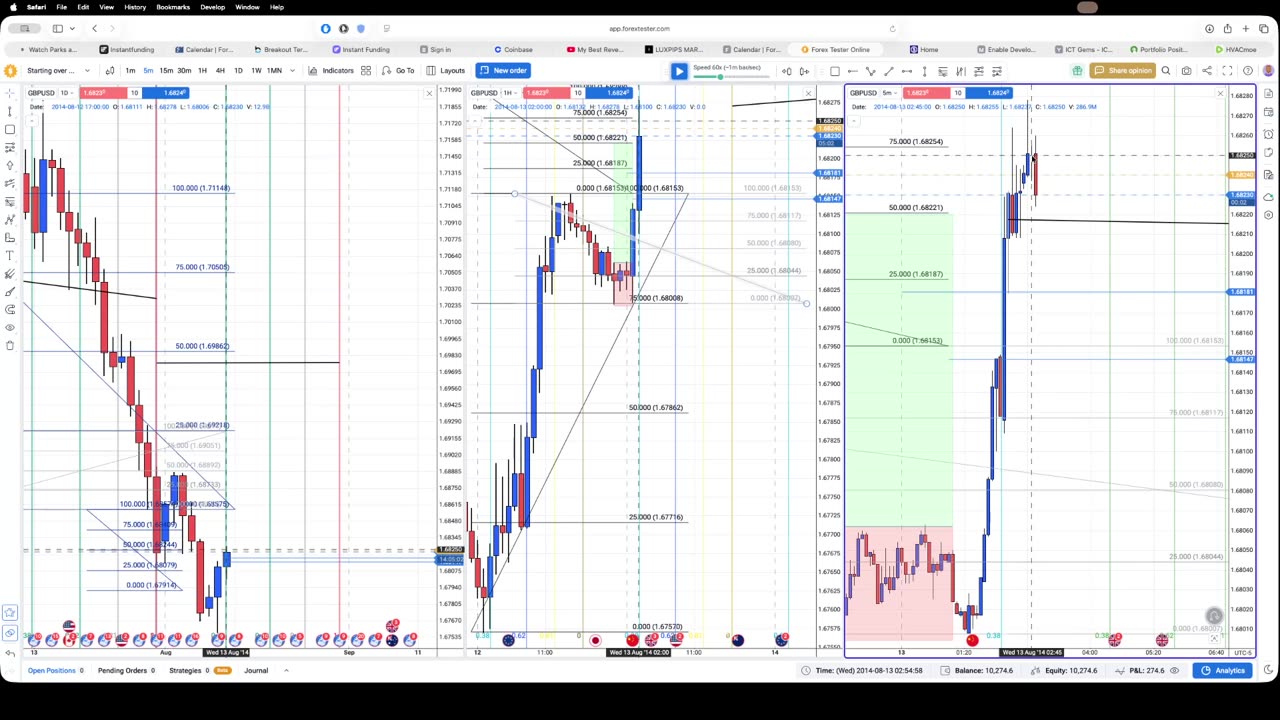Screen dimensions: 1280x720
Task: Select the horizontal ray line tool
Action: pyautogui.click(x=853, y=71)
